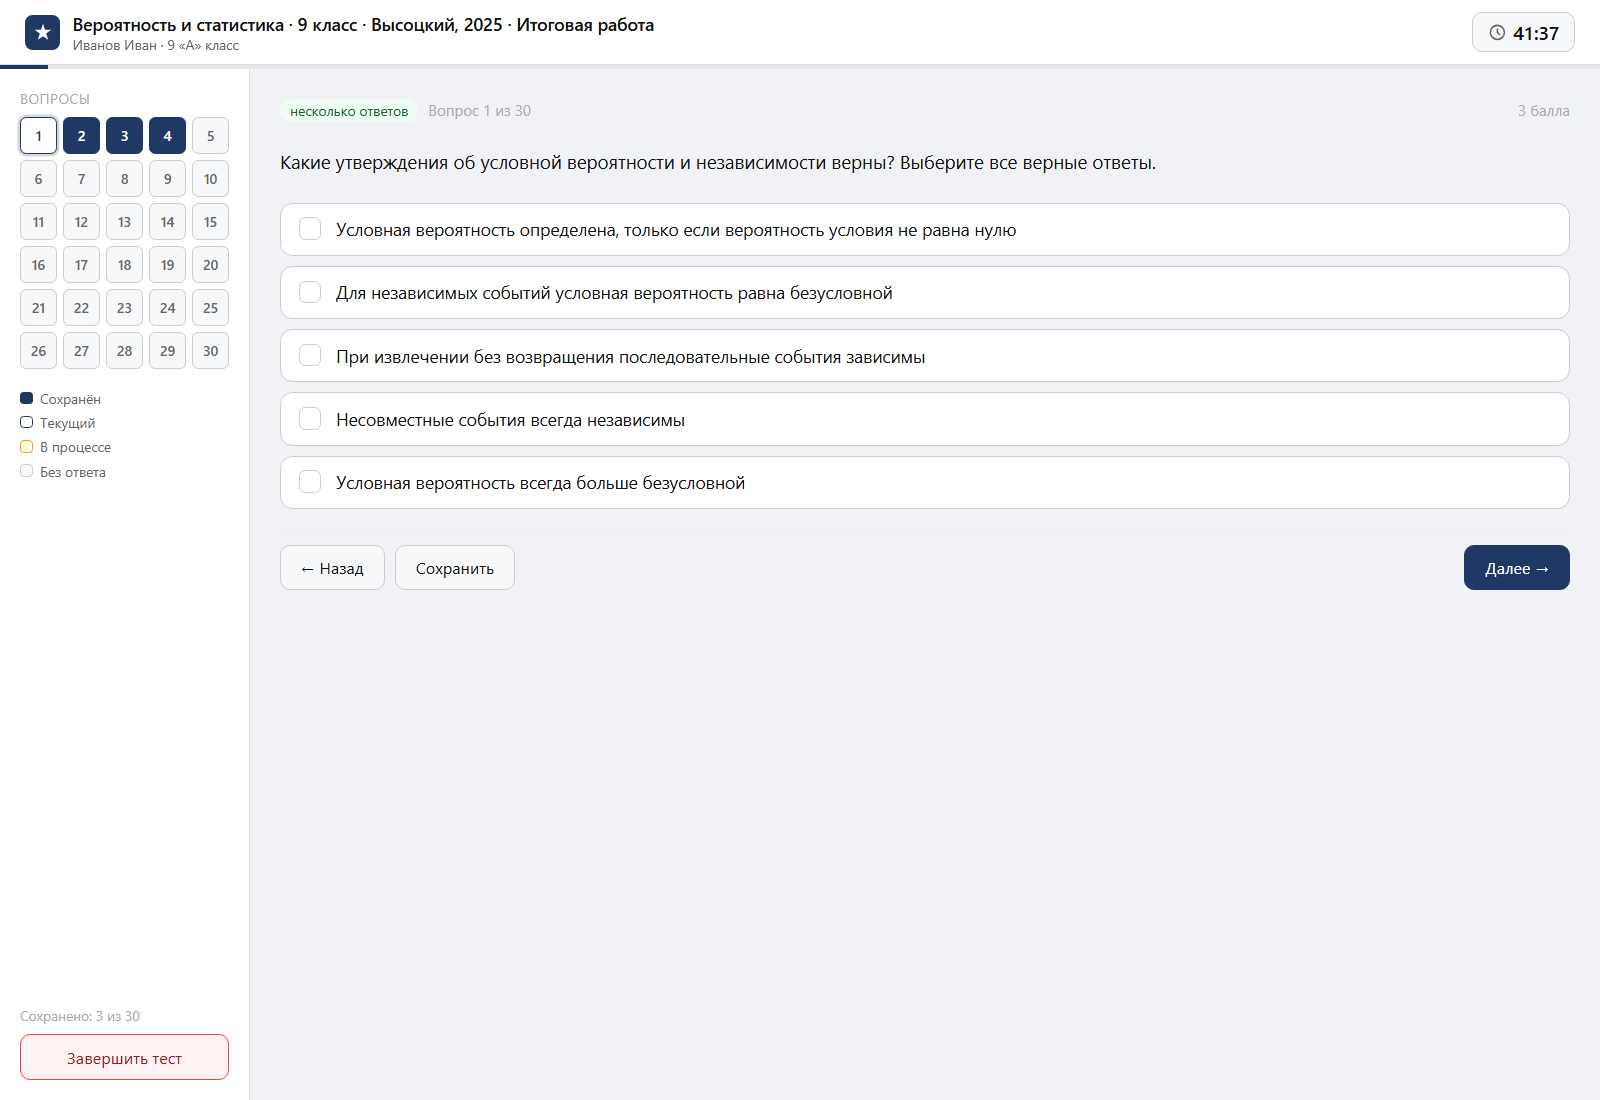Image resolution: width=1600 pixels, height=1100 pixels.
Task: Click the 'Сохранено: 3 из 30' status text
Action: coord(80,1016)
